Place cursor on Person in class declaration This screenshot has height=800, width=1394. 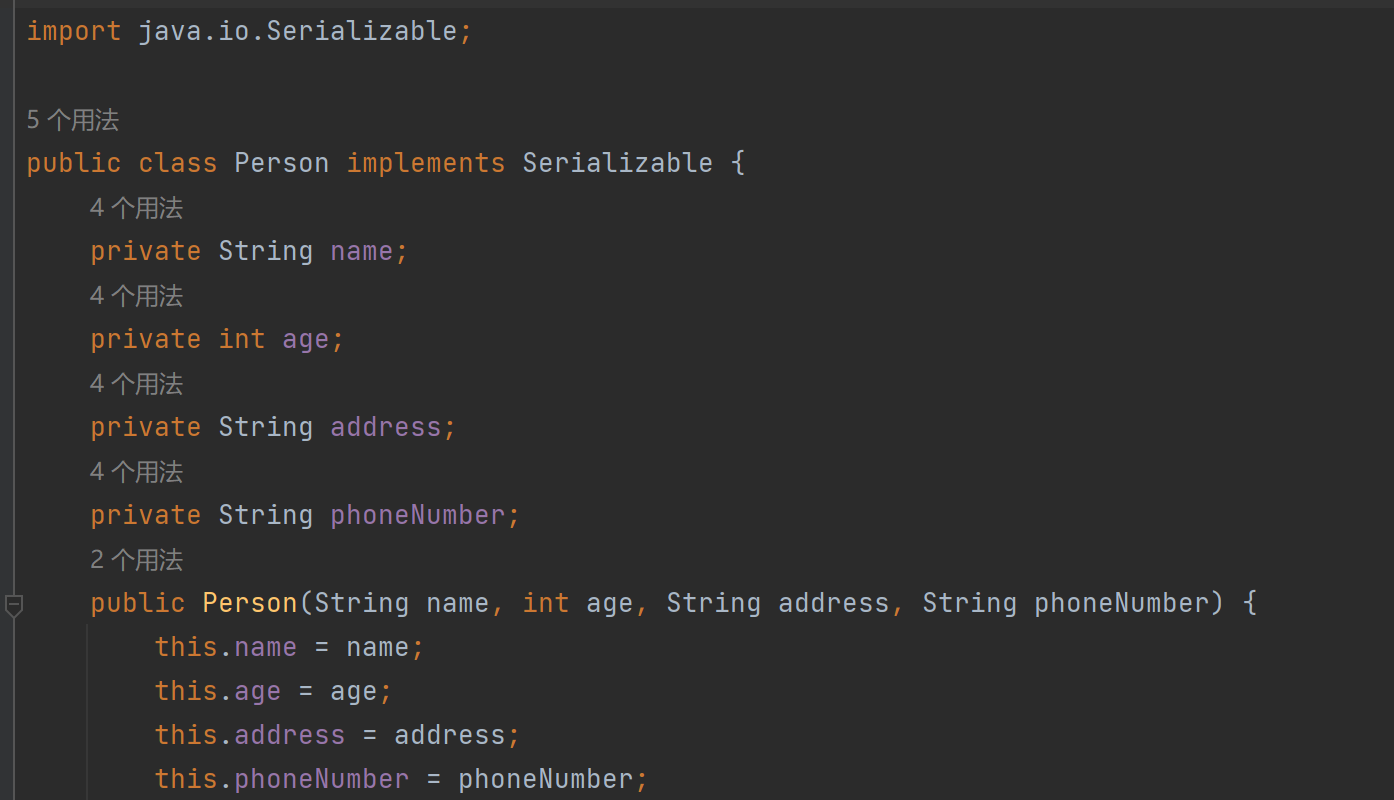click(x=281, y=163)
